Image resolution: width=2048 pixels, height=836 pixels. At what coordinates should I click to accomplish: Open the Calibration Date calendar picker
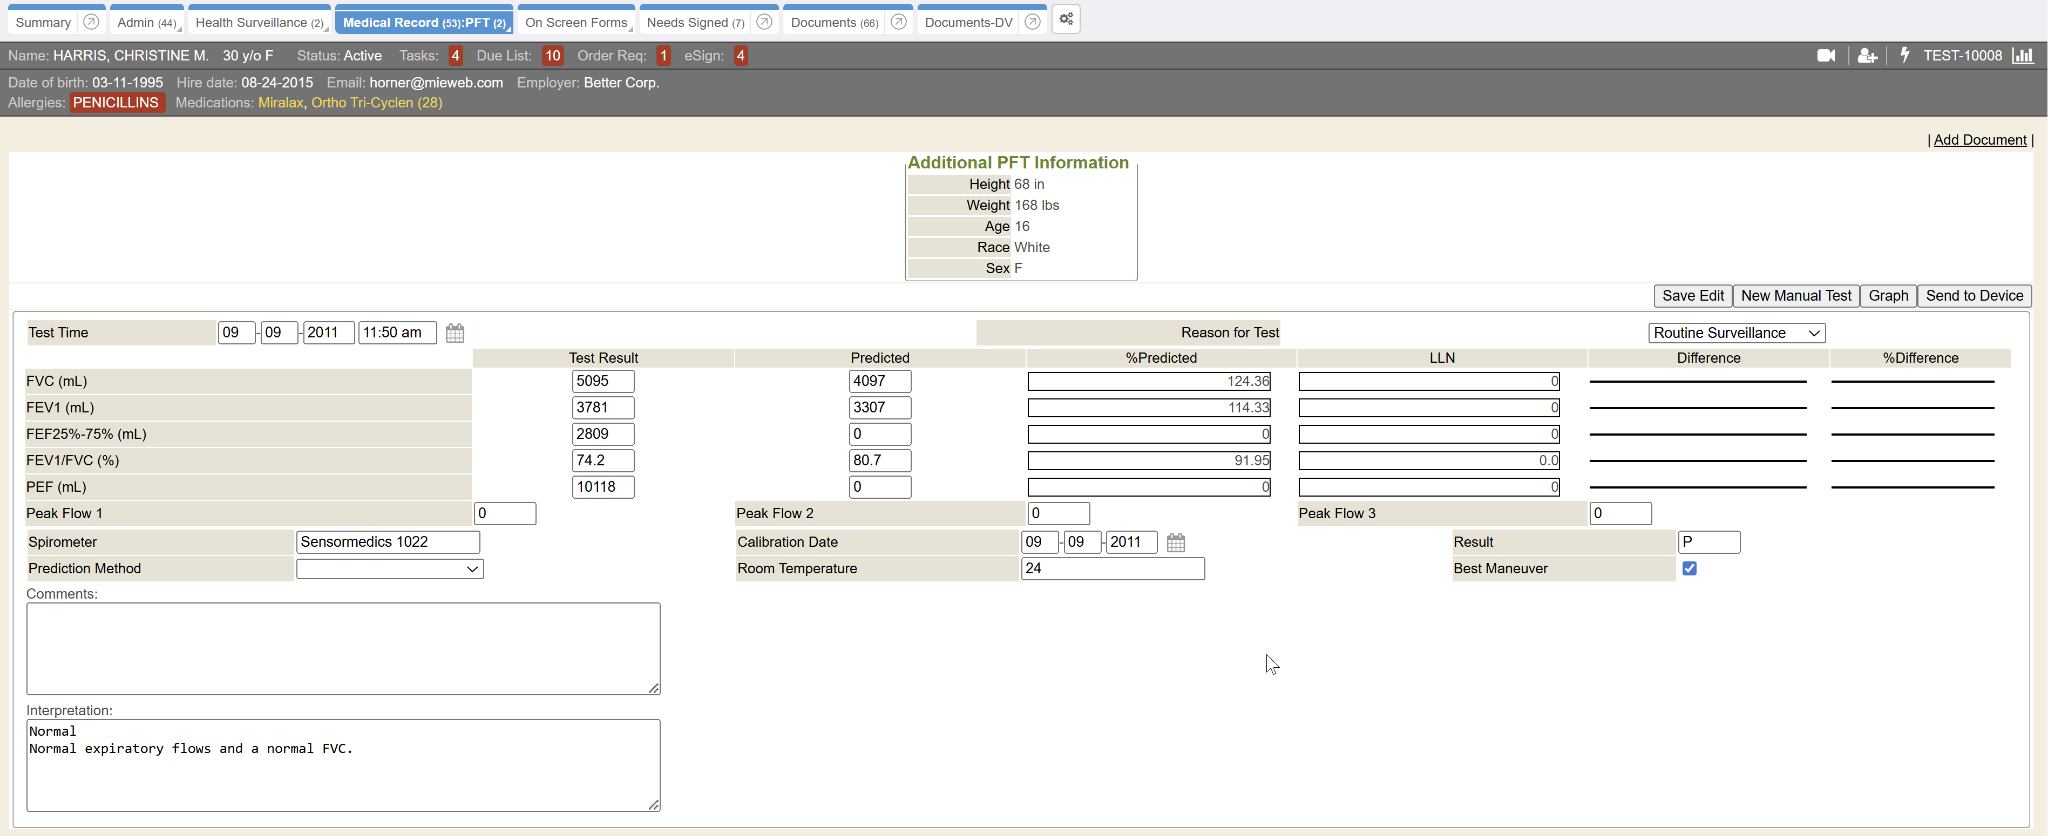click(x=1176, y=542)
